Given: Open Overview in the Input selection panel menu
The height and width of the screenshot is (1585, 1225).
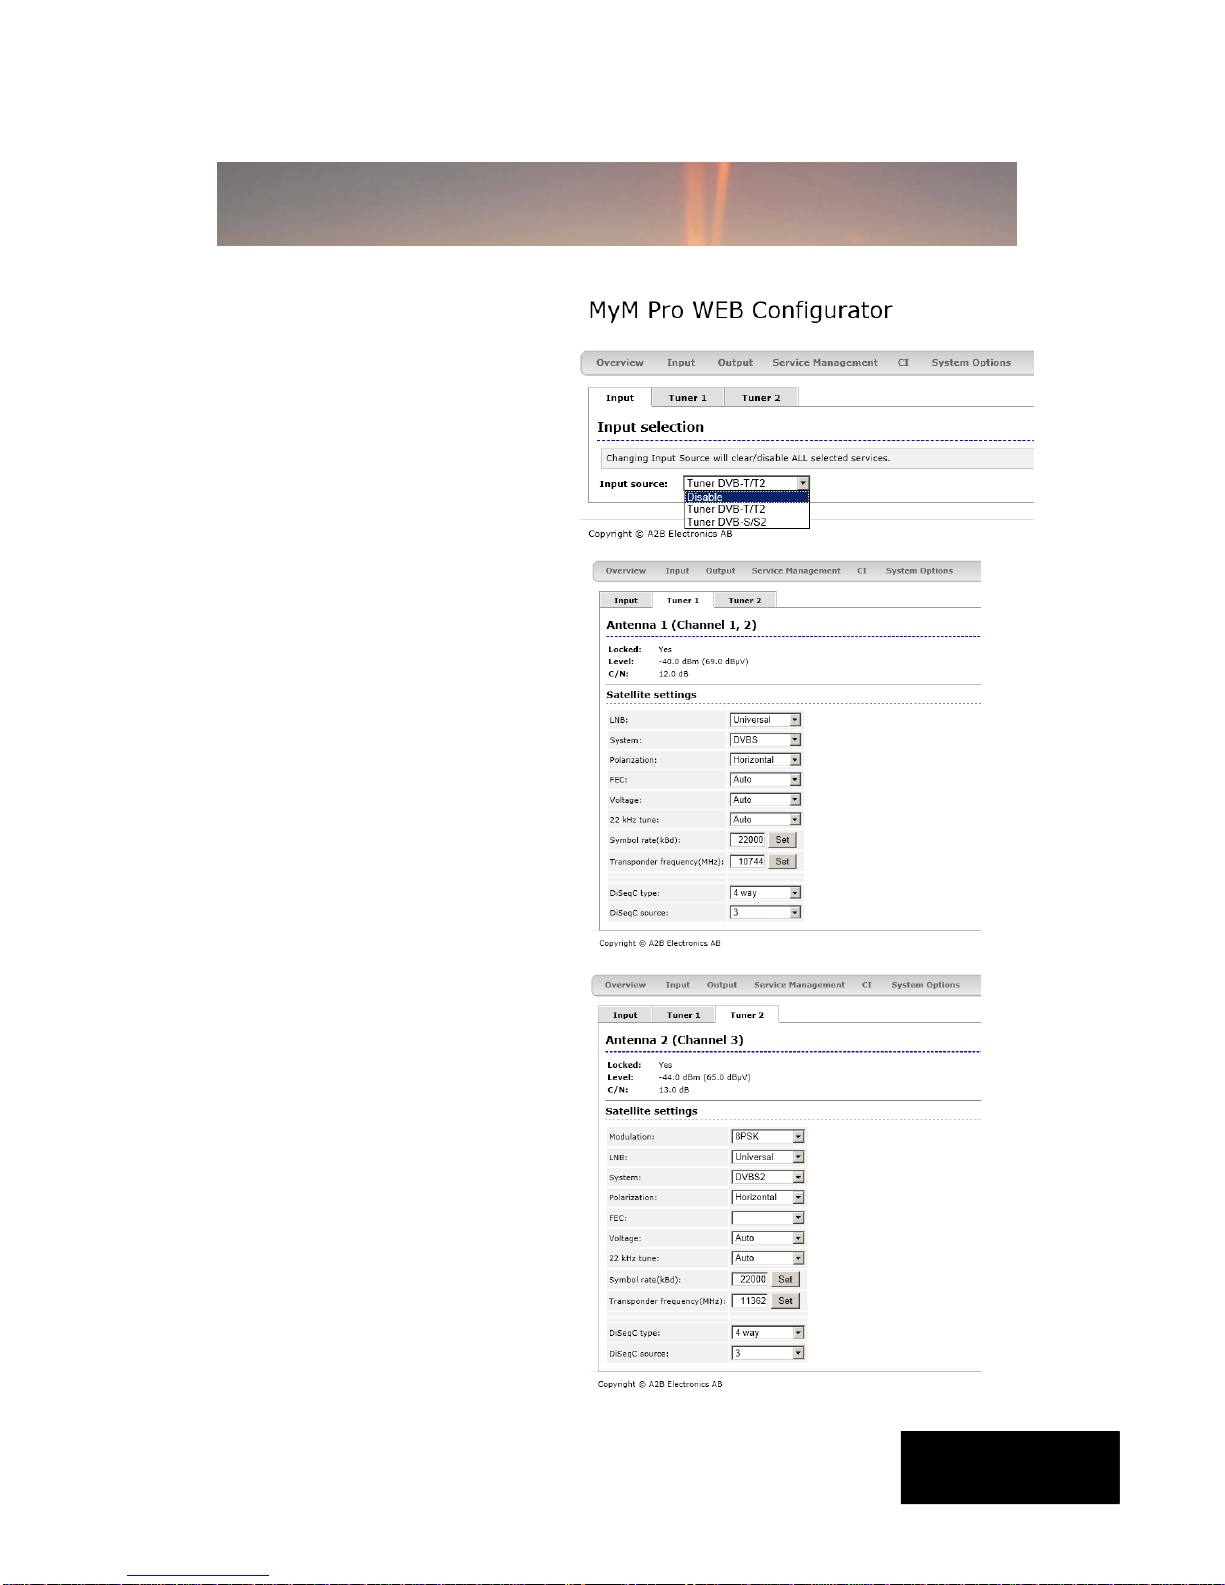Looking at the screenshot, I should click(x=620, y=363).
